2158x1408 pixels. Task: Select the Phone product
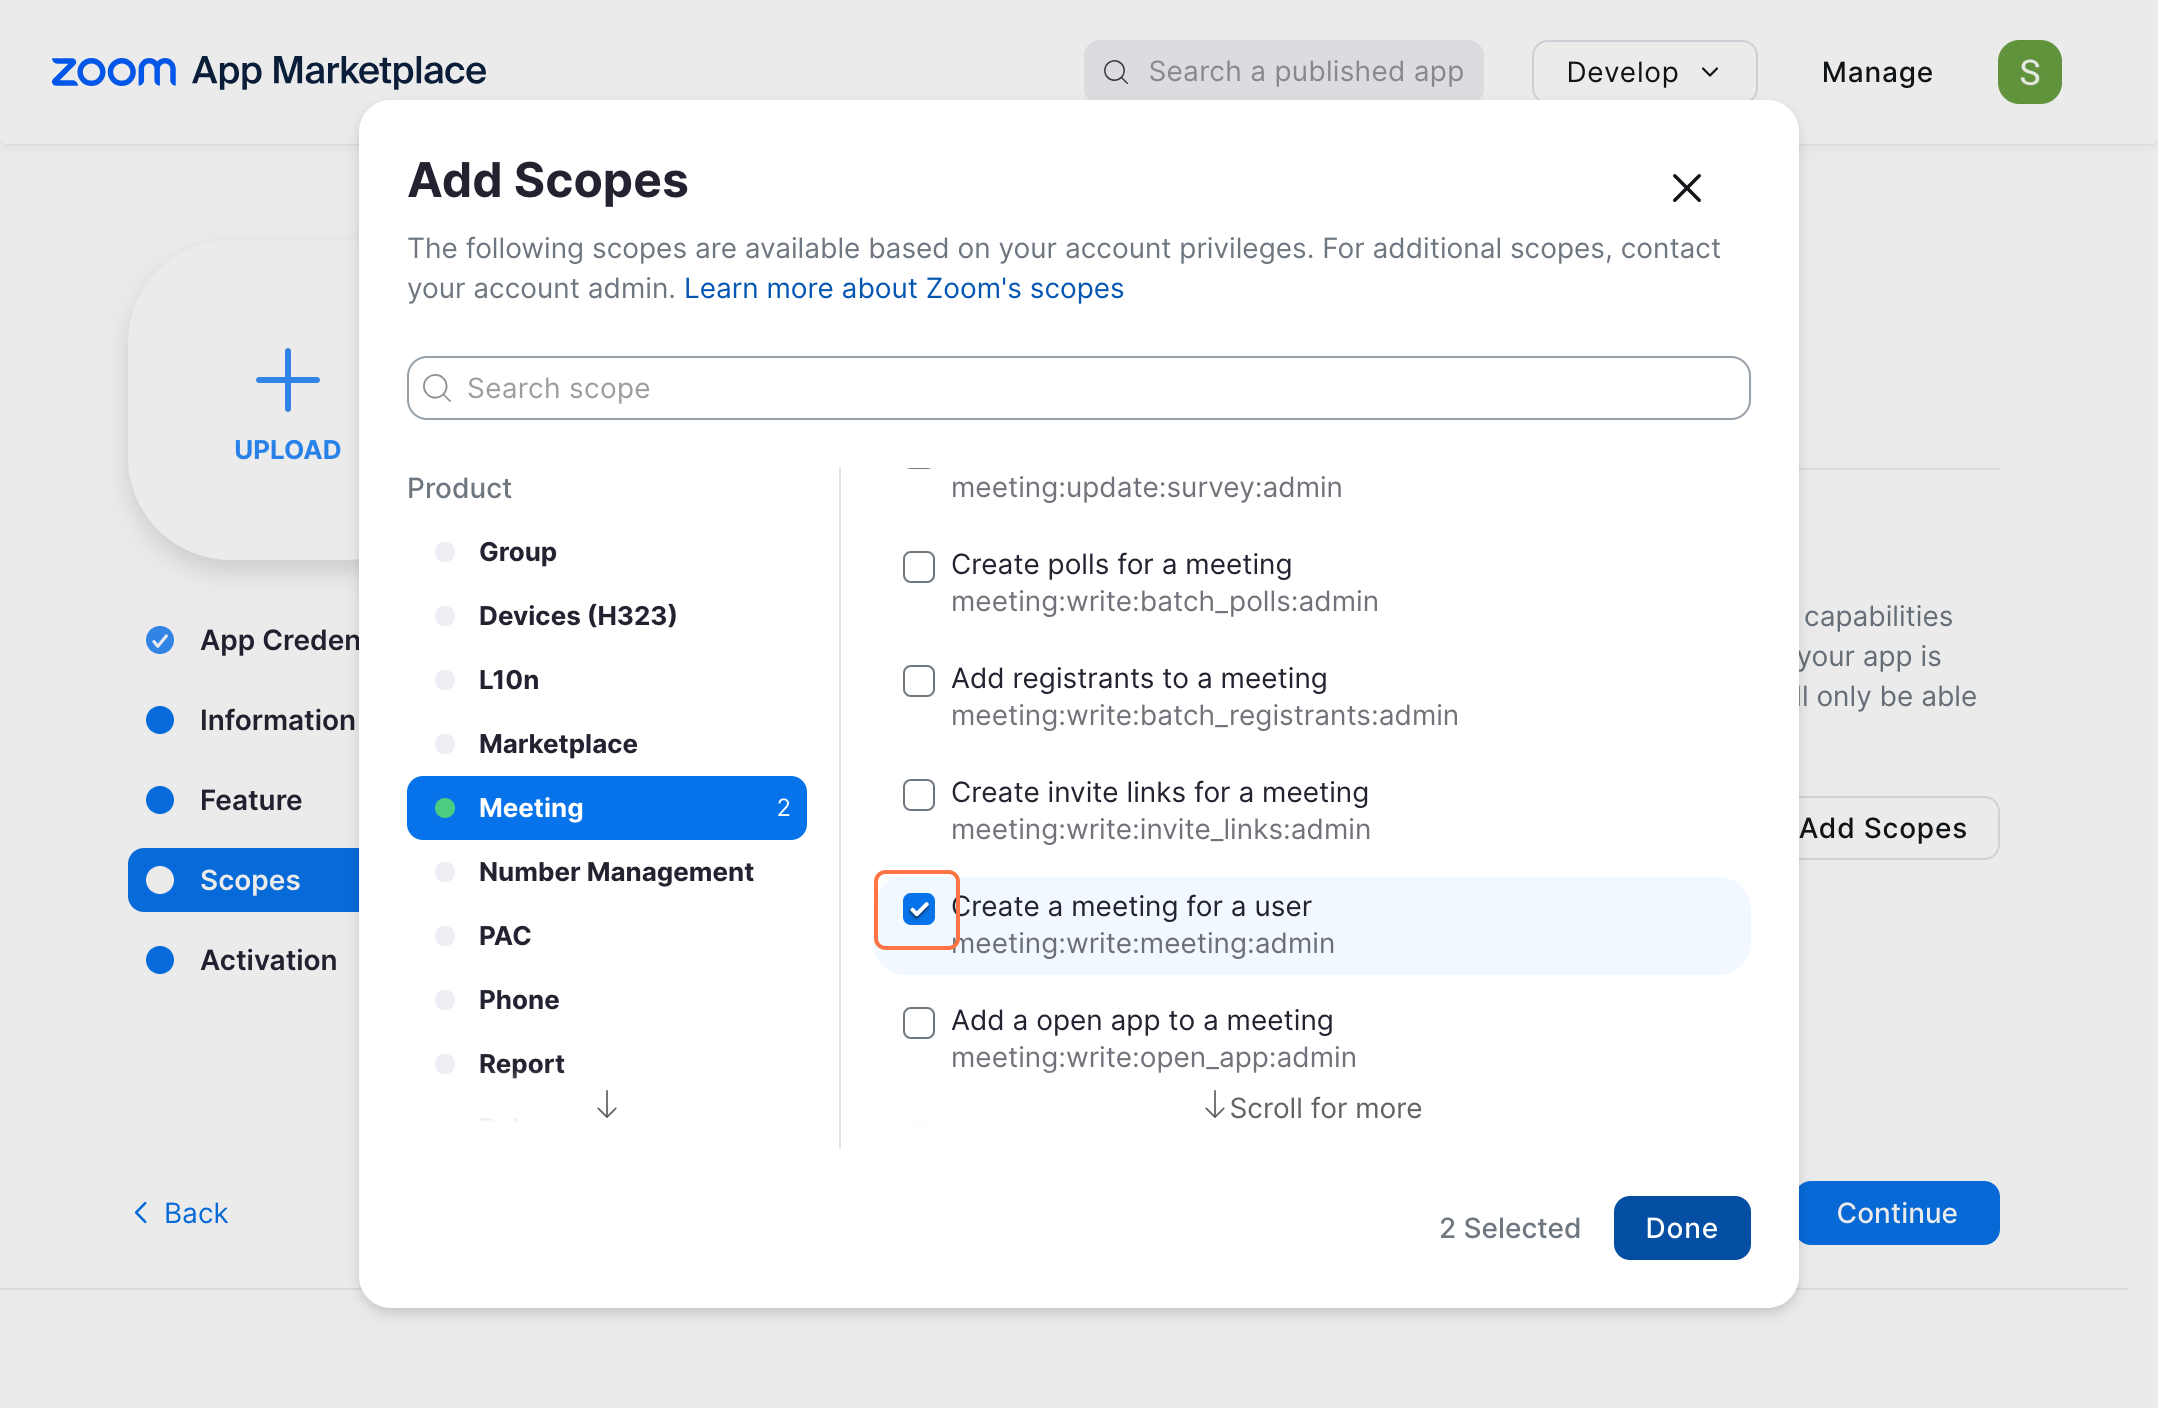pos(607,1000)
